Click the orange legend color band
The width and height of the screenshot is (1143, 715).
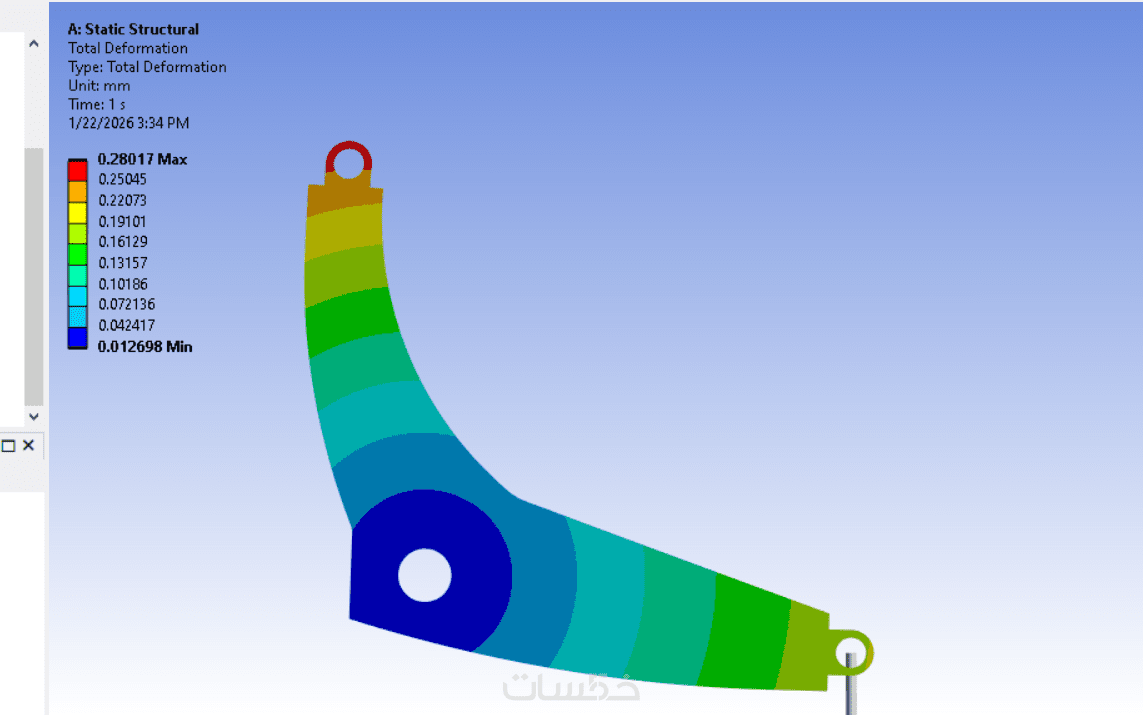coord(77,192)
